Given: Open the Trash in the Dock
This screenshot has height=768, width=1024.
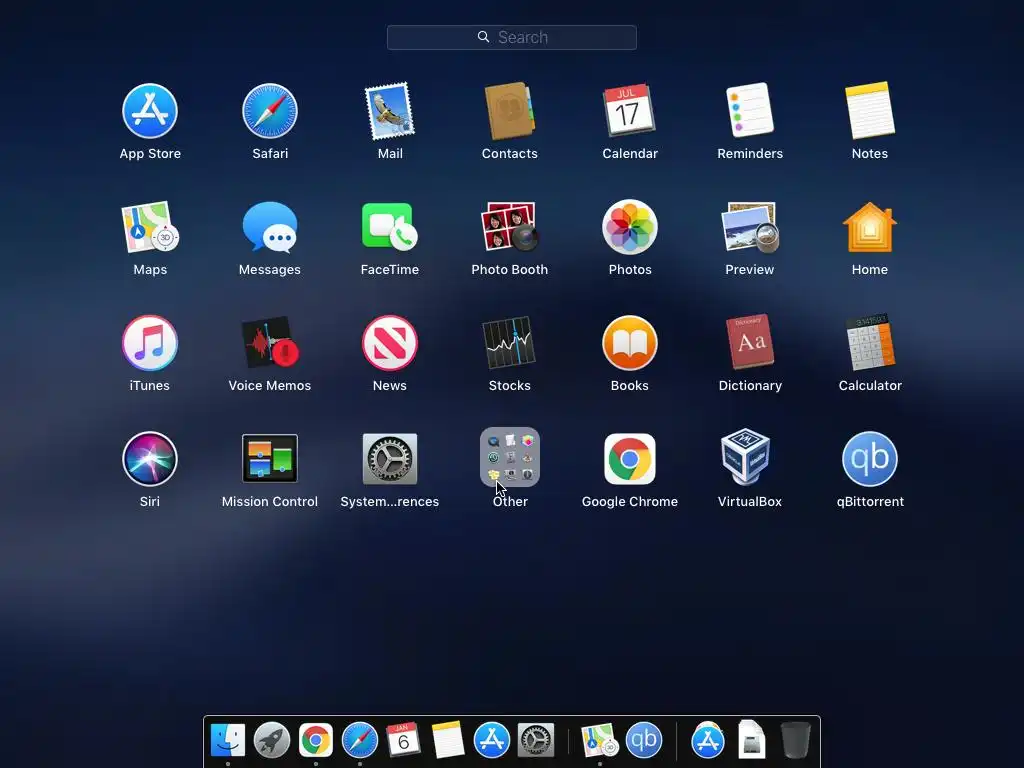Looking at the screenshot, I should click(x=795, y=740).
